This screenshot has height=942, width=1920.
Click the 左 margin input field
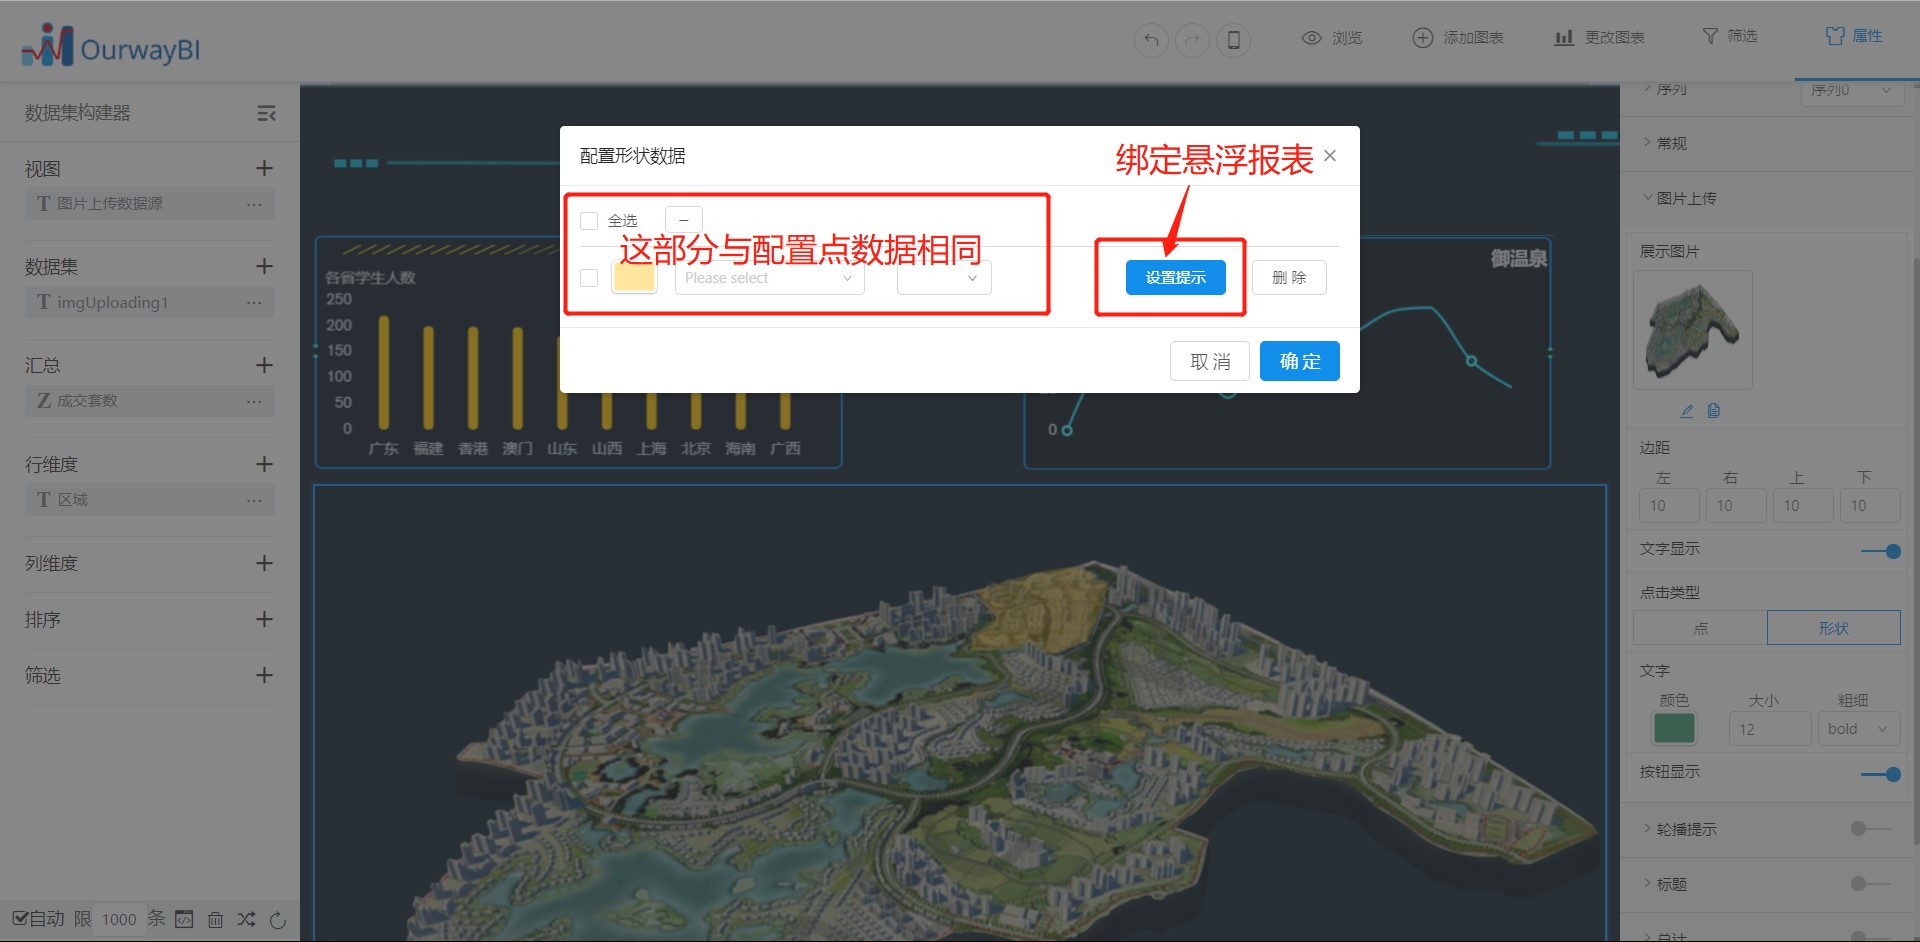(1668, 505)
